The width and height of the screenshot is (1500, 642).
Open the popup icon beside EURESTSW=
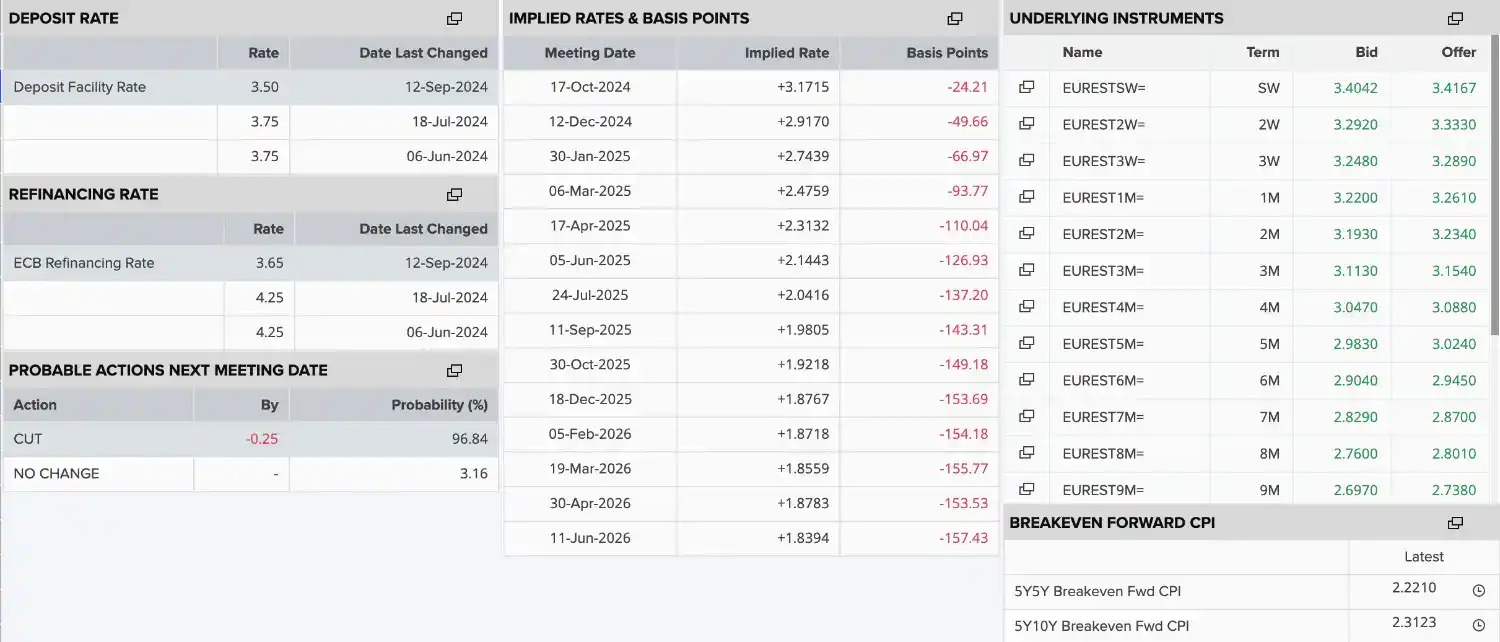coord(1026,87)
